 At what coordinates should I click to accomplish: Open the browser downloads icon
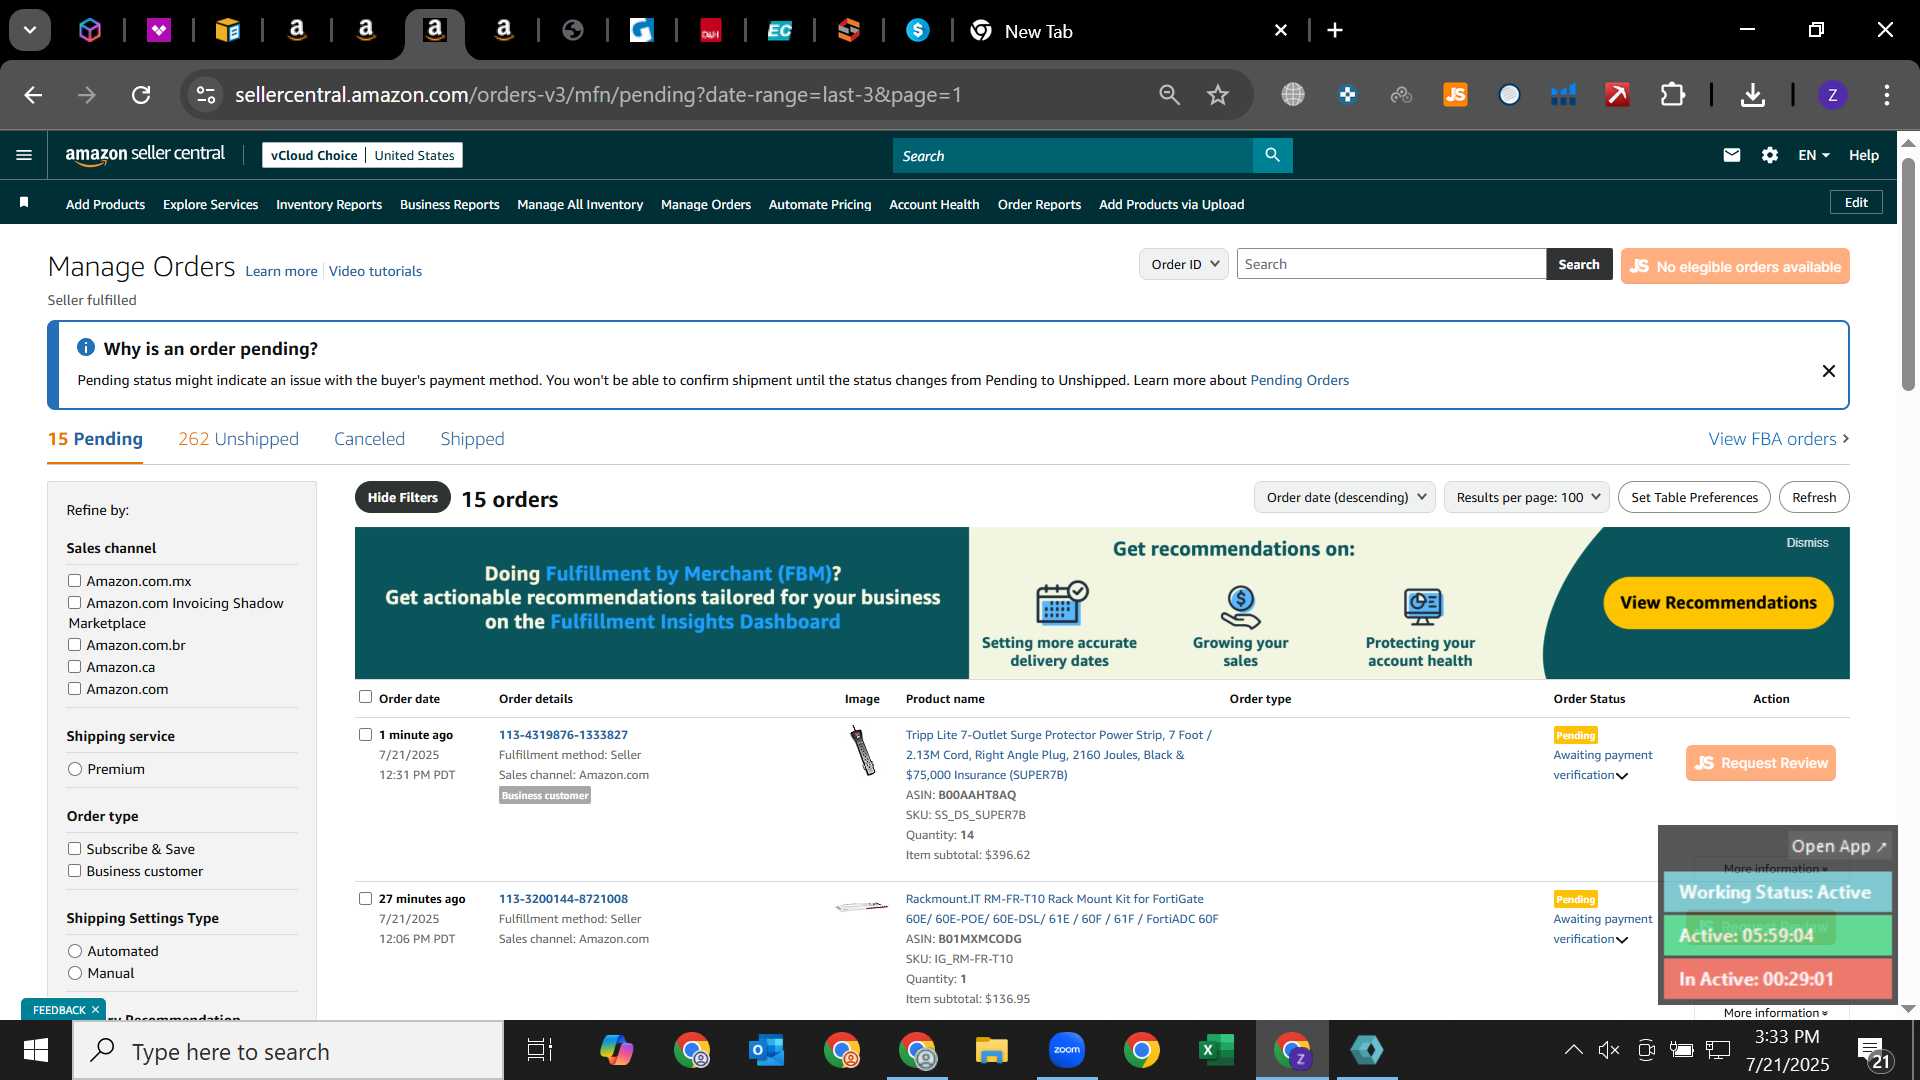[x=1752, y=95]
